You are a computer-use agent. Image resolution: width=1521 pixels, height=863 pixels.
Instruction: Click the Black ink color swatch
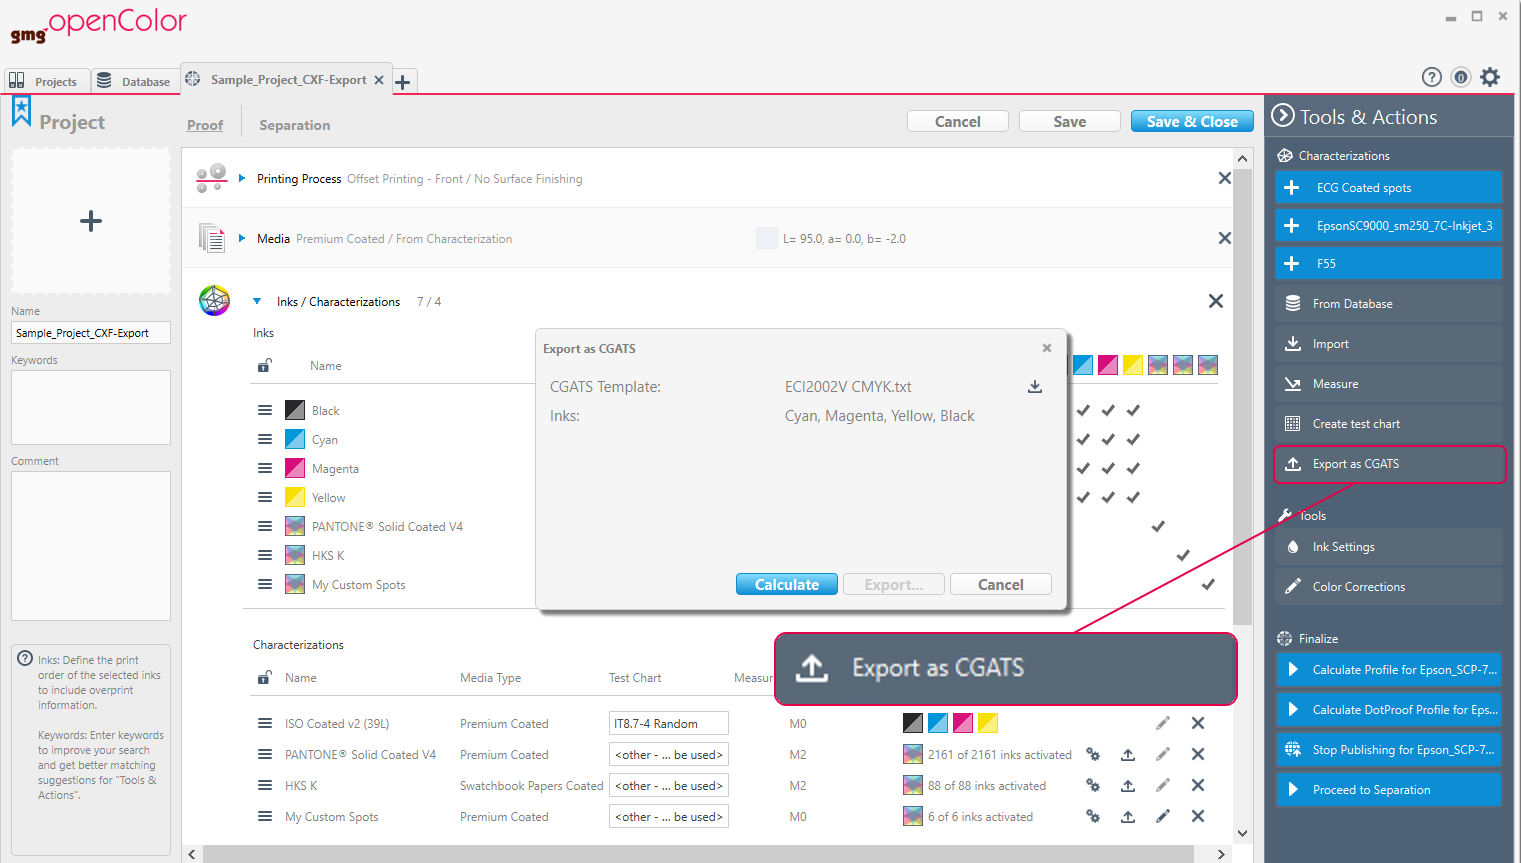[x=295, y=410]
